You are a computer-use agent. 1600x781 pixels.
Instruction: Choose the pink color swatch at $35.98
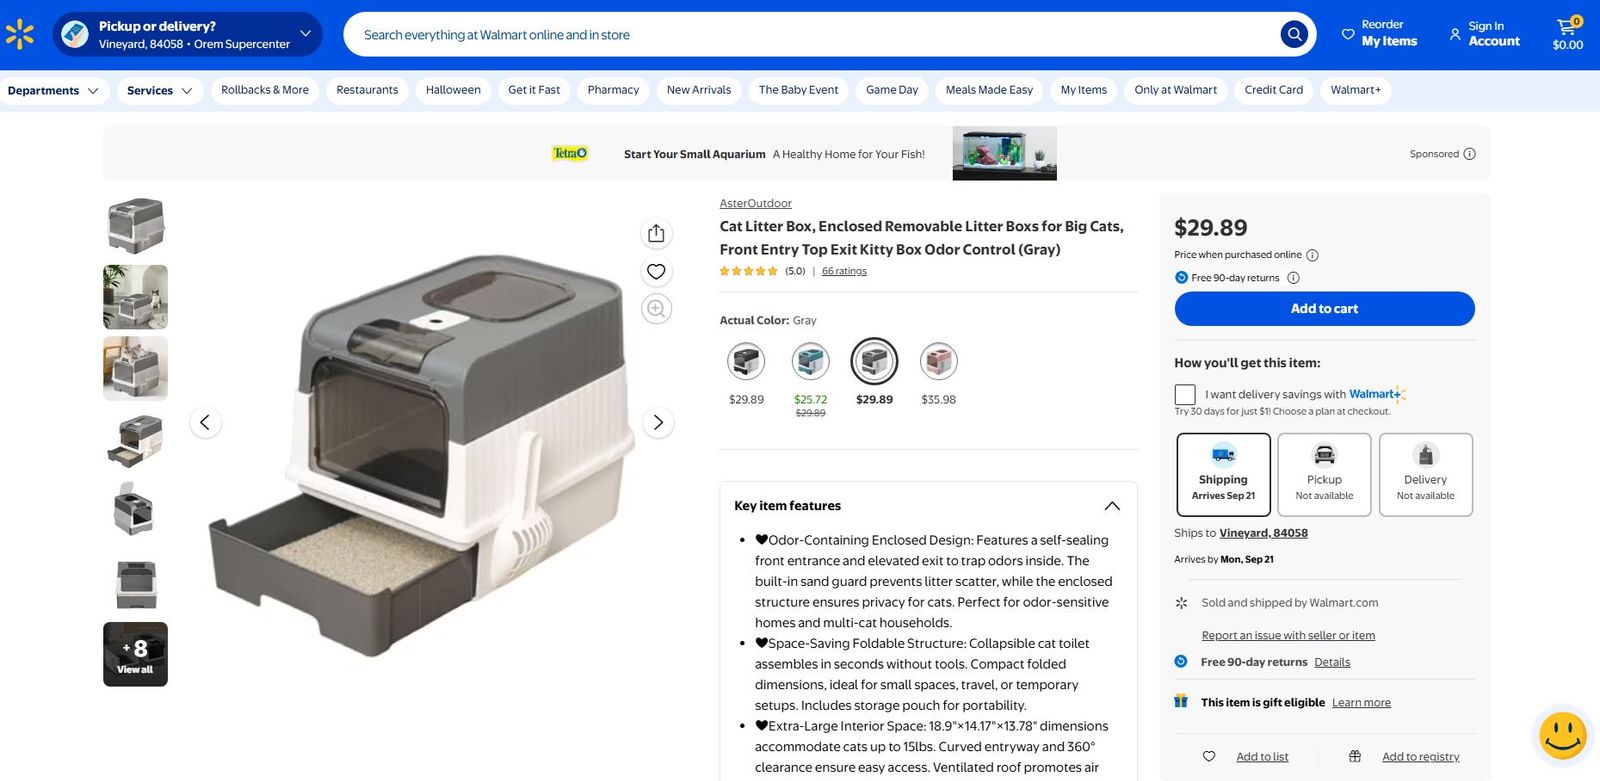point(938,362)
